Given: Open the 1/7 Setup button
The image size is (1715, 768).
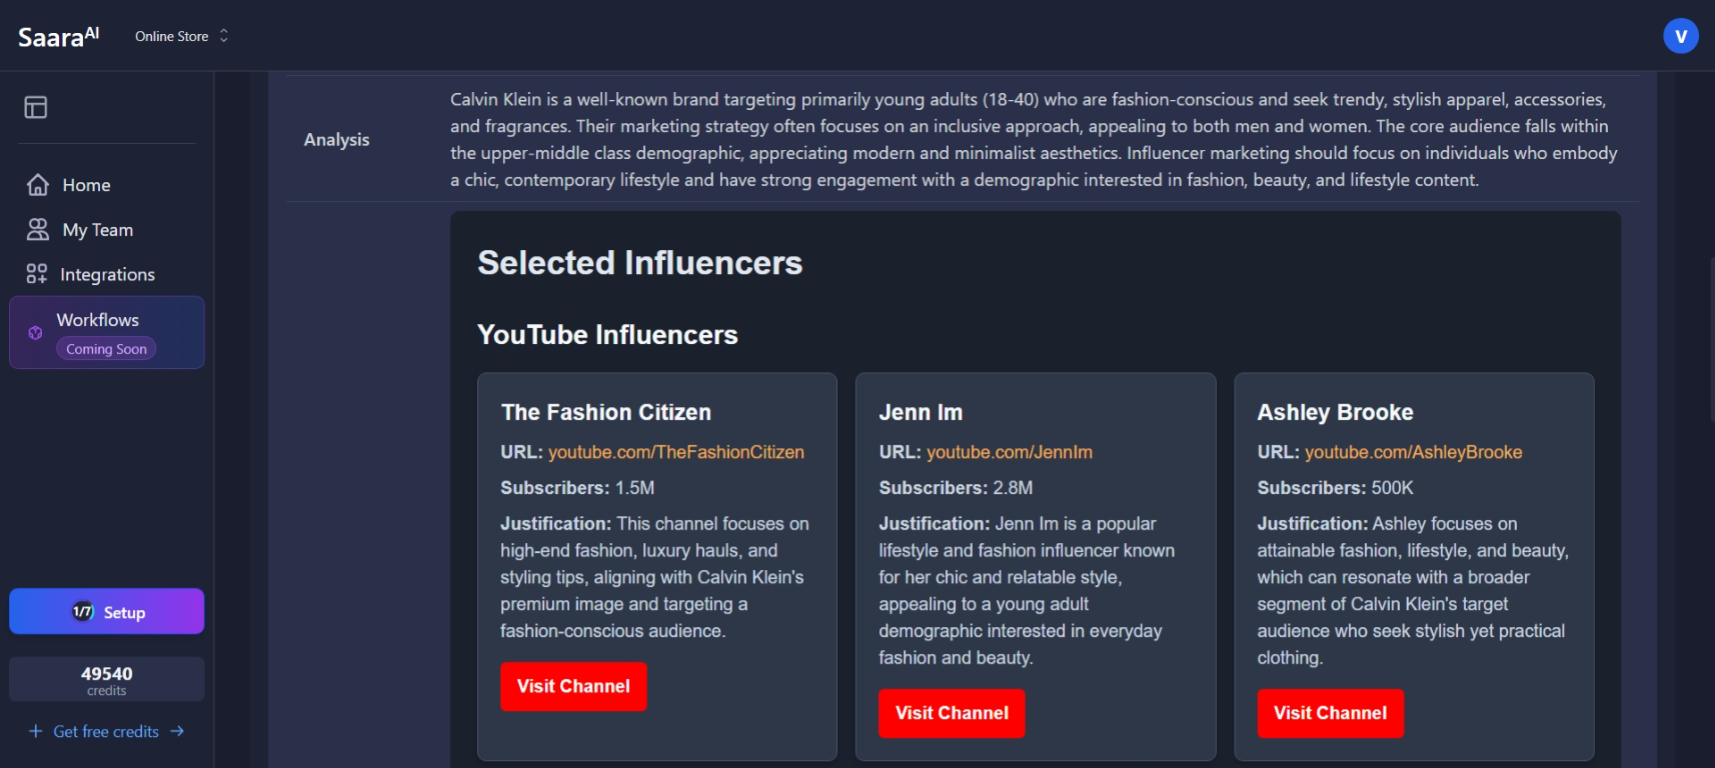Looking at the screenshot, I should click(107, 611).
